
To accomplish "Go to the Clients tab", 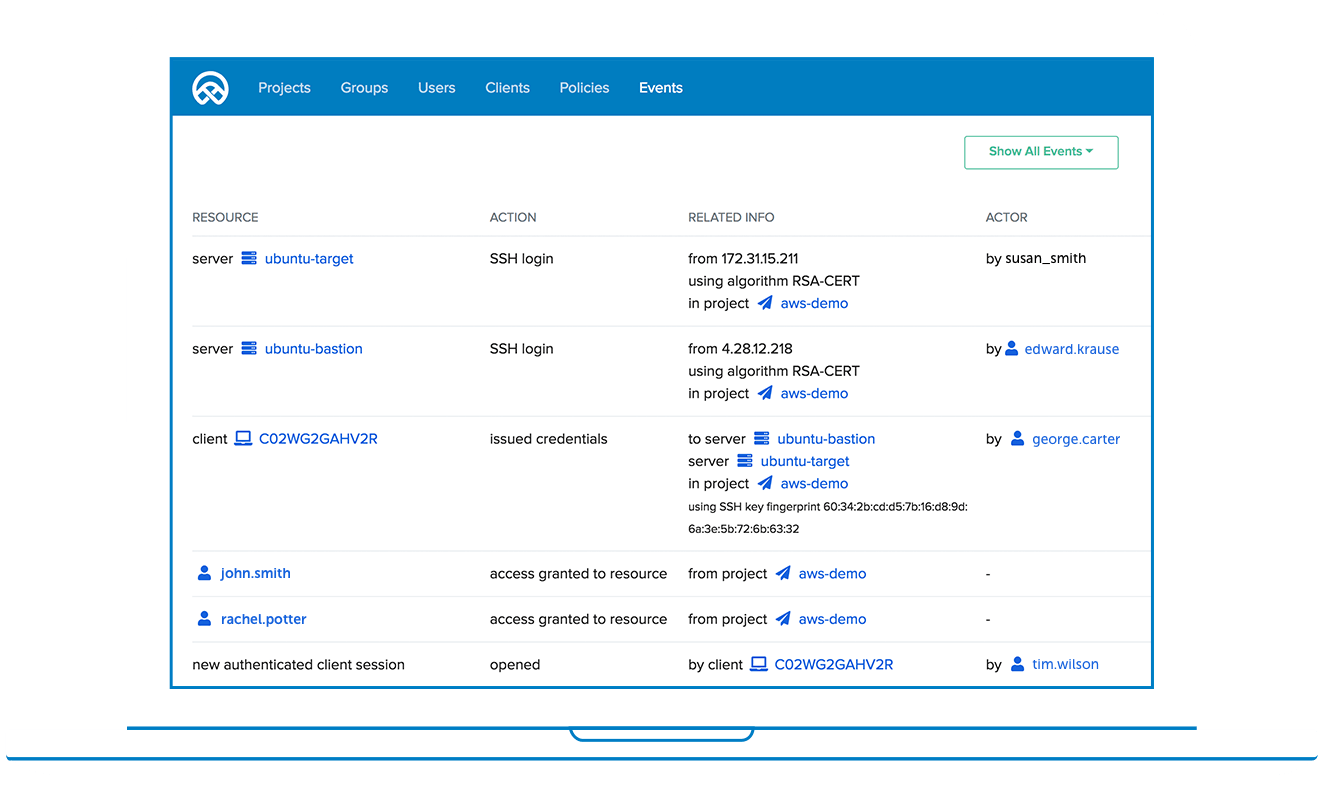I will point(507,88).
